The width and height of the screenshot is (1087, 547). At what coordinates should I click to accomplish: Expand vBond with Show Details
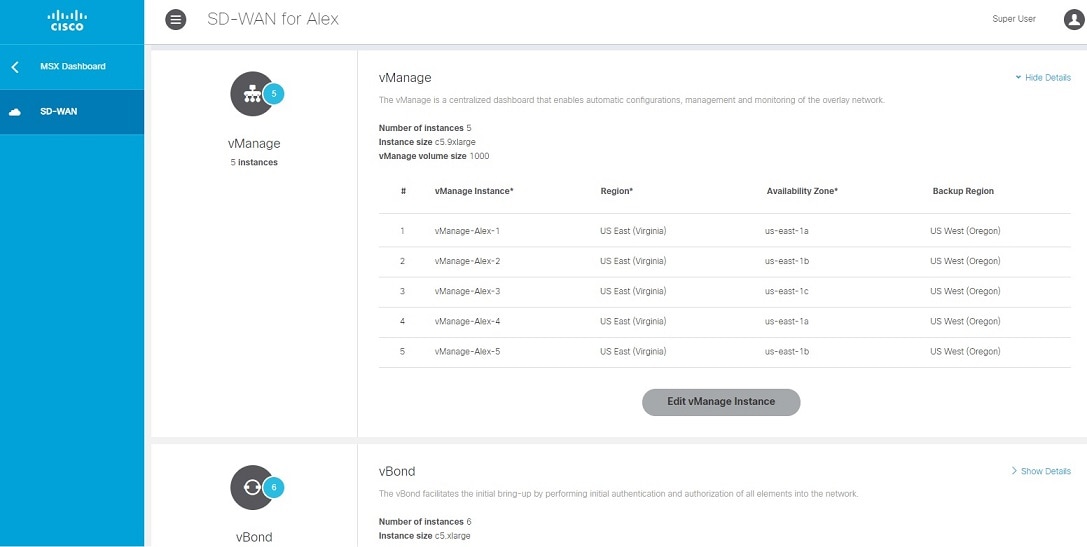pos(1041,471)
